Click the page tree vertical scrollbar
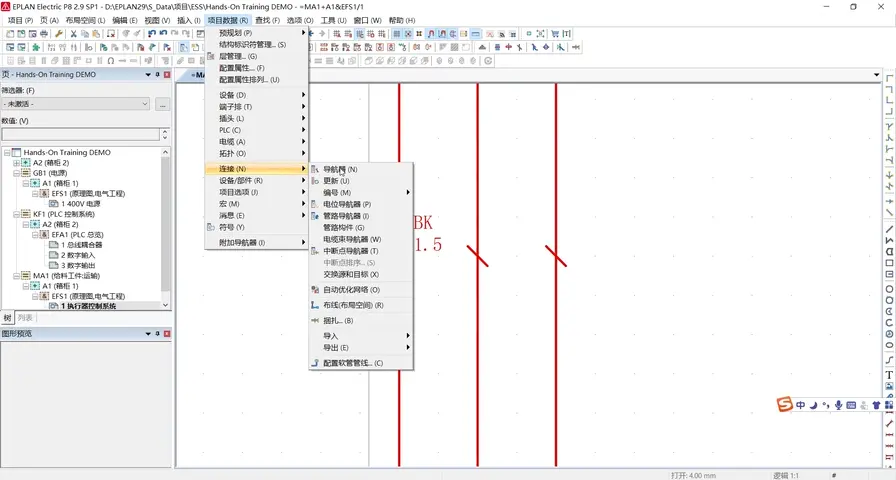This screenshot has height=480, width=896. 166,229
